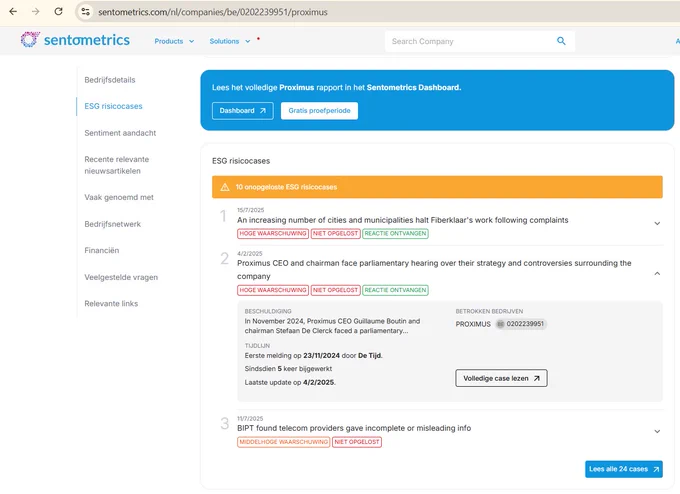
Task: Click the Dashboard button
Action: point(242,111)
